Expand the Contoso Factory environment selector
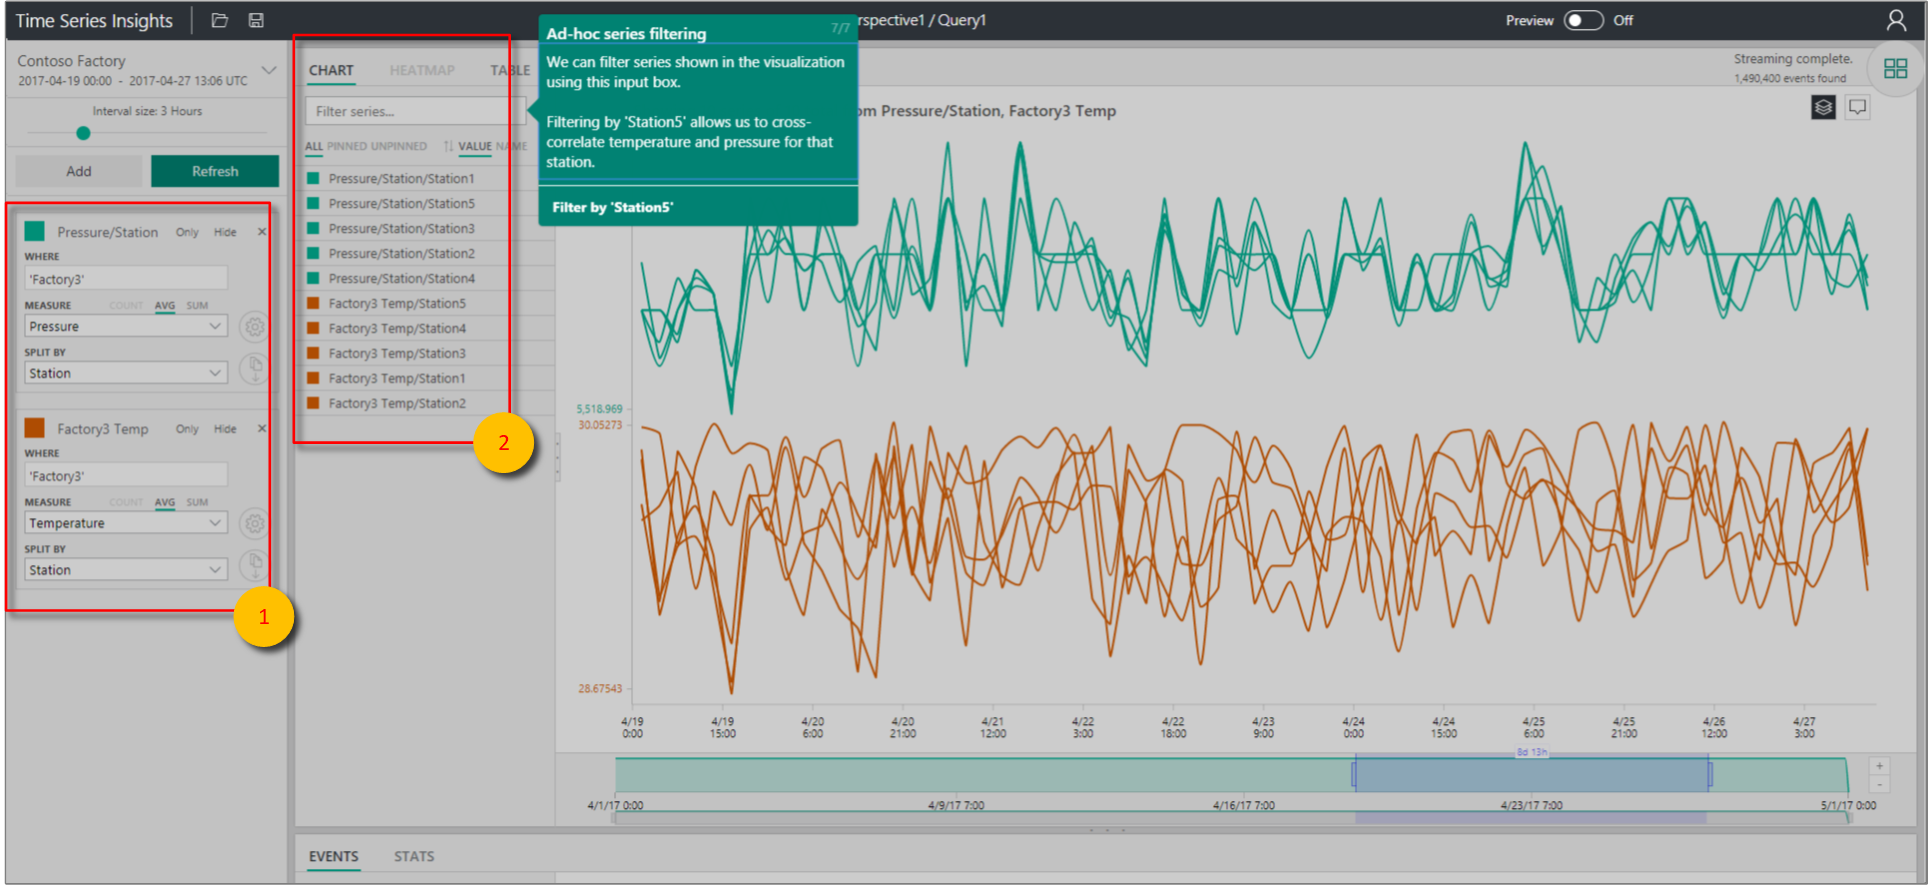Screen dimensions: 1929x885 tap(268, 70)
